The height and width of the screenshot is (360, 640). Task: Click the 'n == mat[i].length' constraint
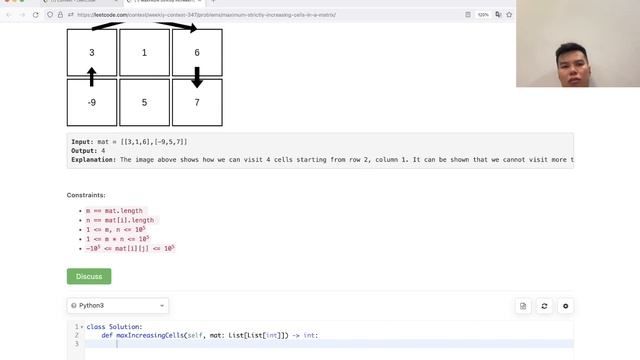(120, 220)
